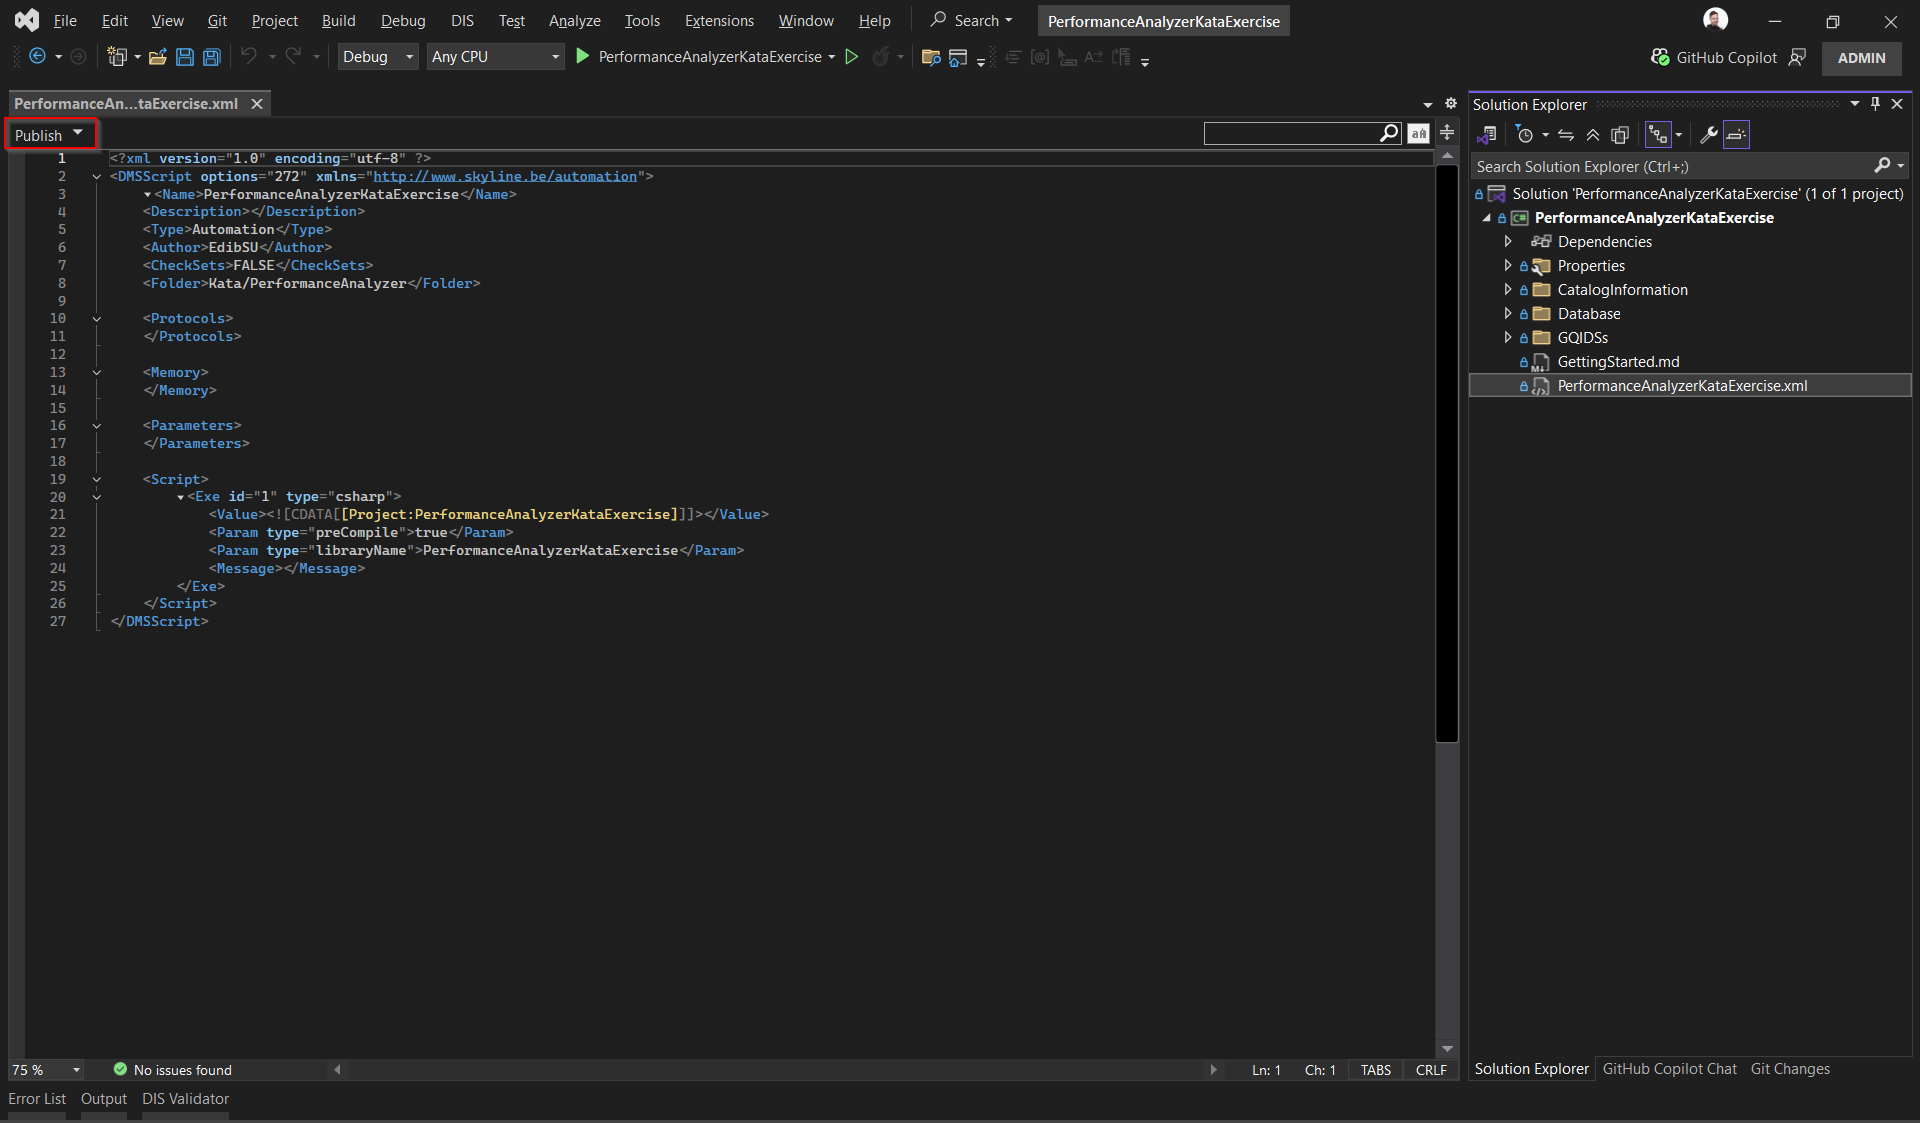1920x1123 pixels.
Task: Click the editor search input field
Action: [x=1291, y=133]
